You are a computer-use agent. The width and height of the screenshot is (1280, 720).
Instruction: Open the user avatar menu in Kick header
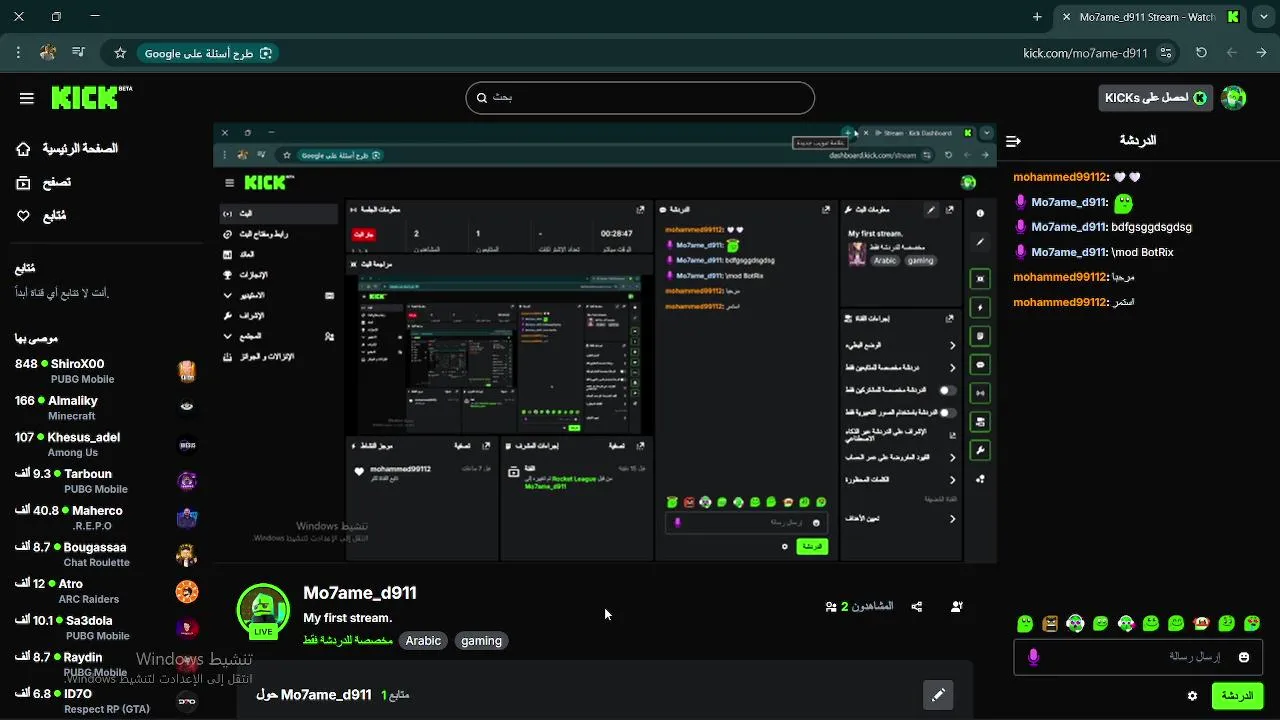1234,97
